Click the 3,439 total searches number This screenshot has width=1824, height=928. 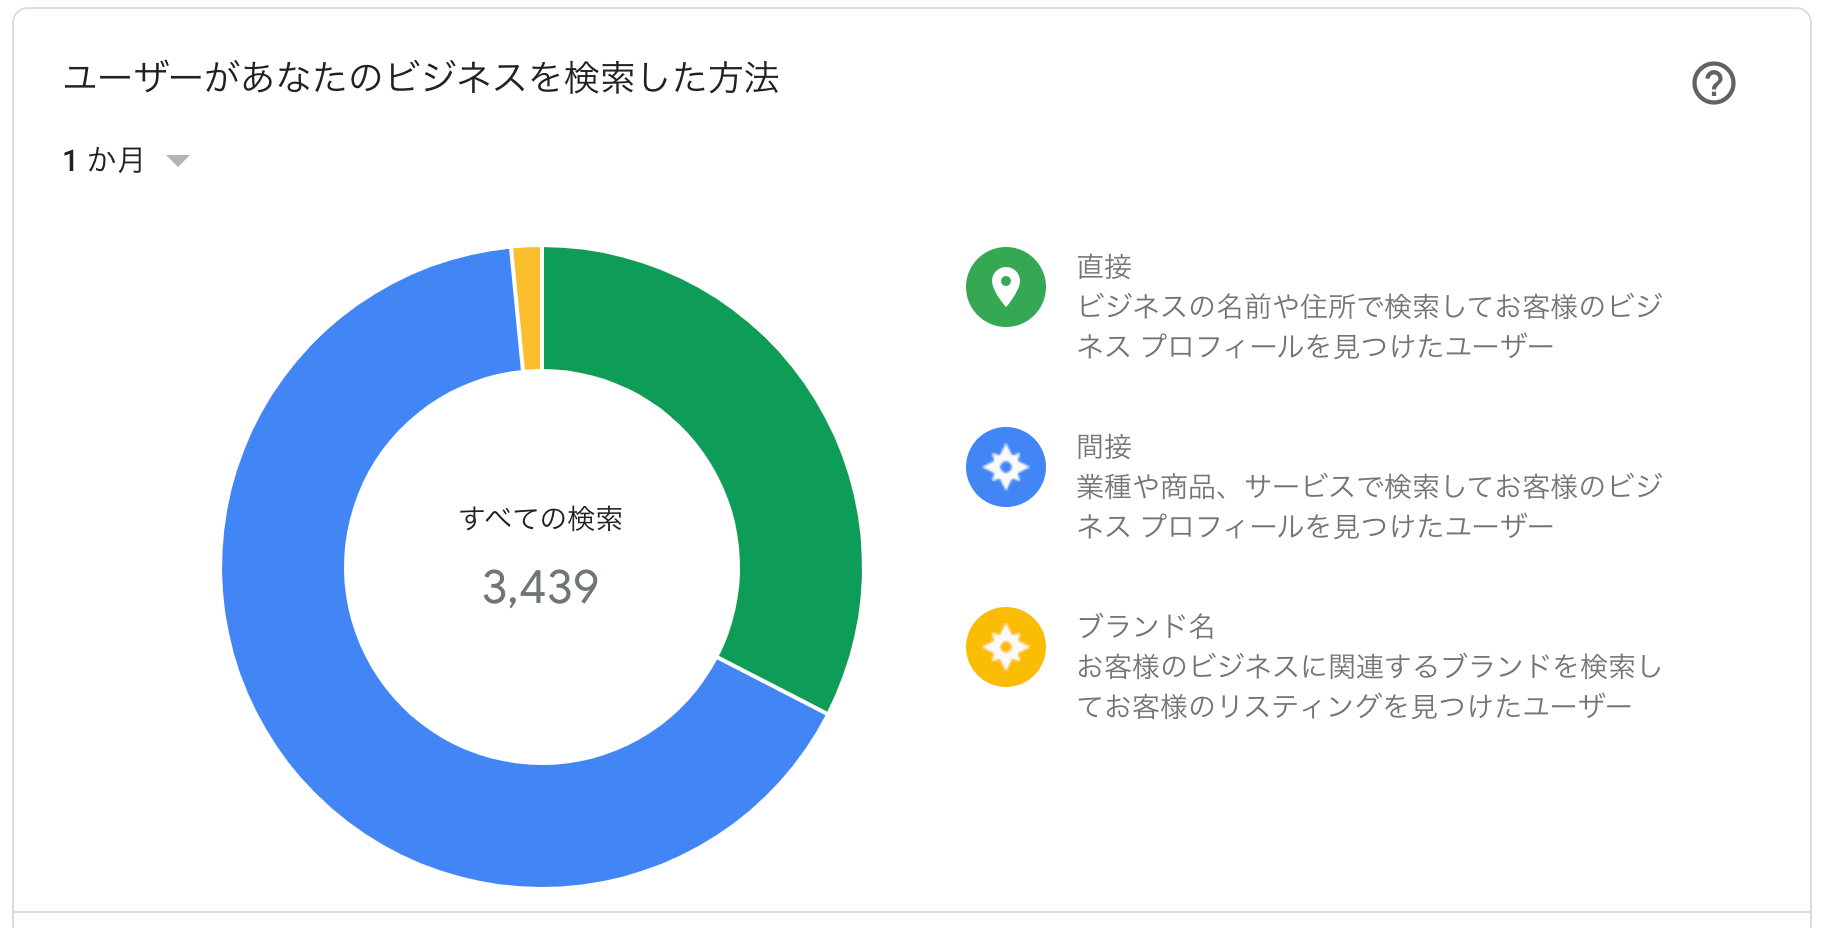[x=540, y=587]
